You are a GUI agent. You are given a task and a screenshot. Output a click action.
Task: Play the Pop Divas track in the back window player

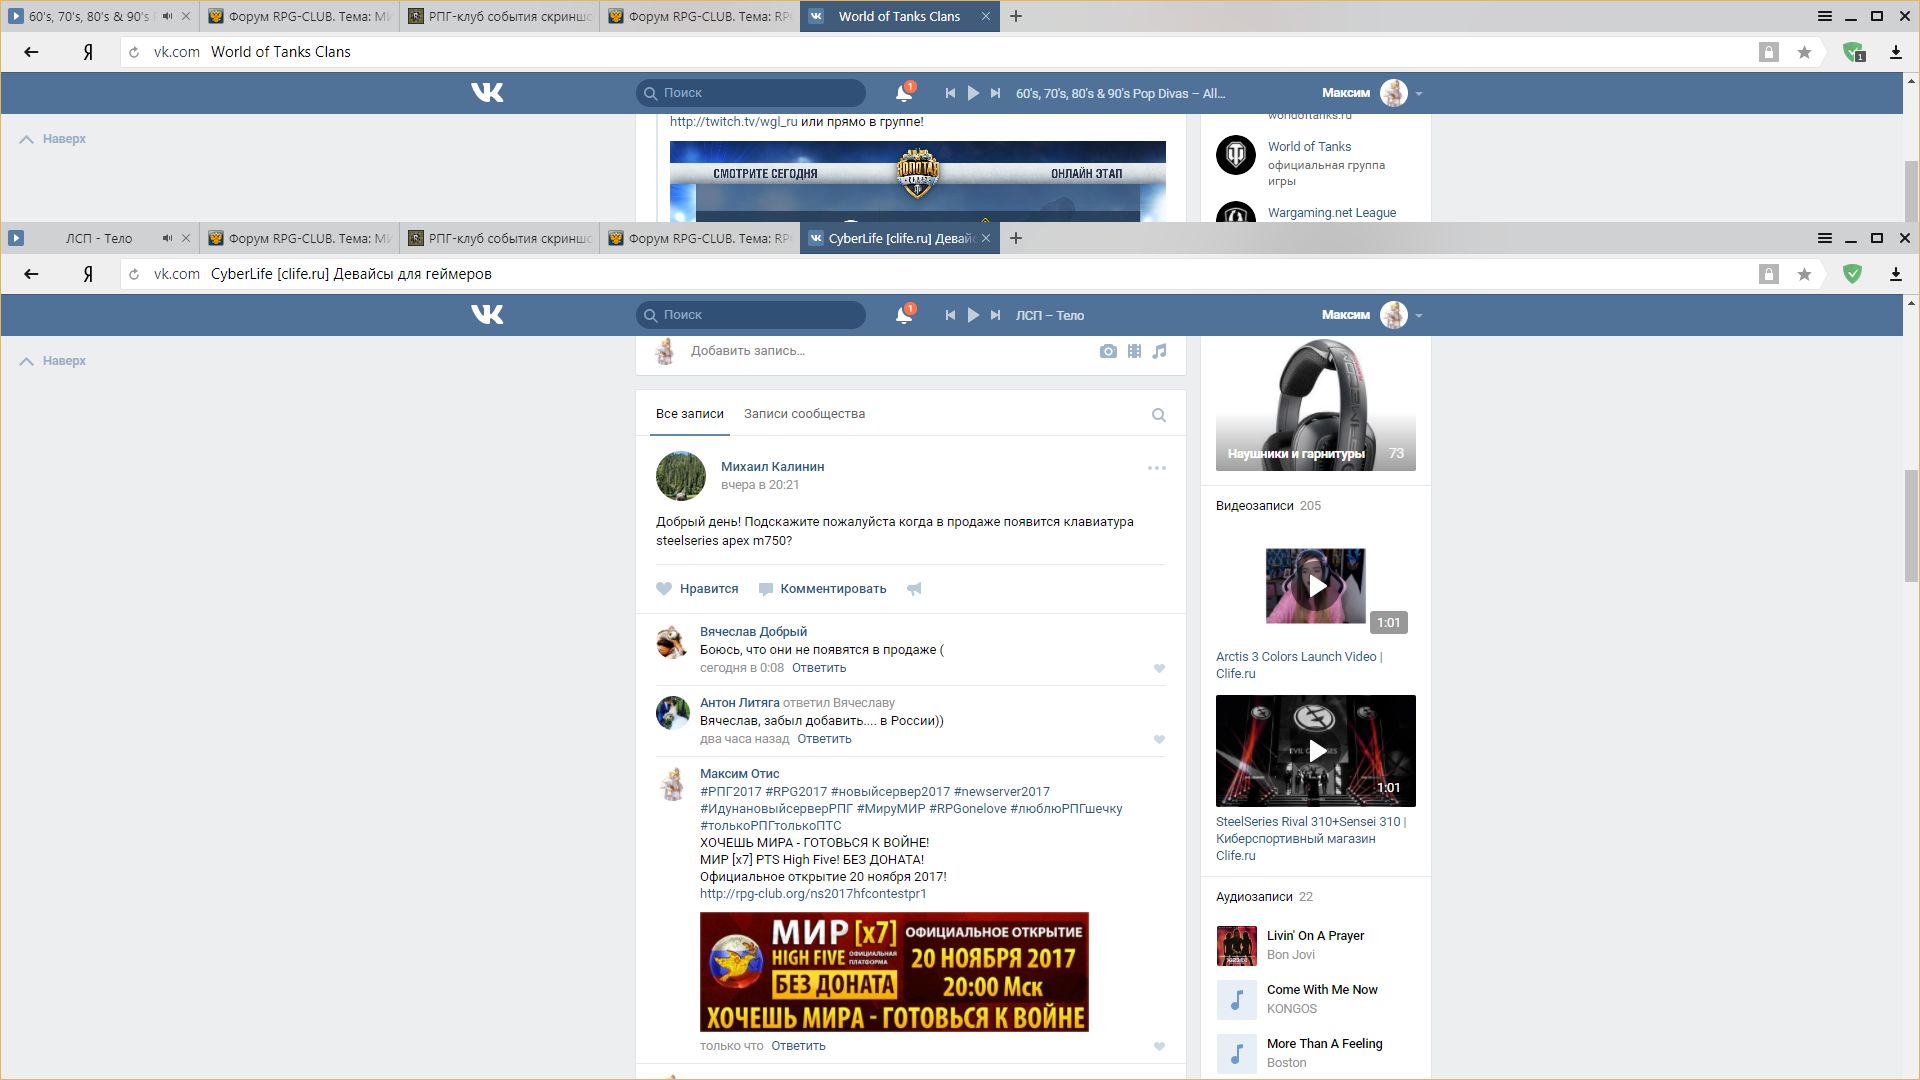(973, 93)
